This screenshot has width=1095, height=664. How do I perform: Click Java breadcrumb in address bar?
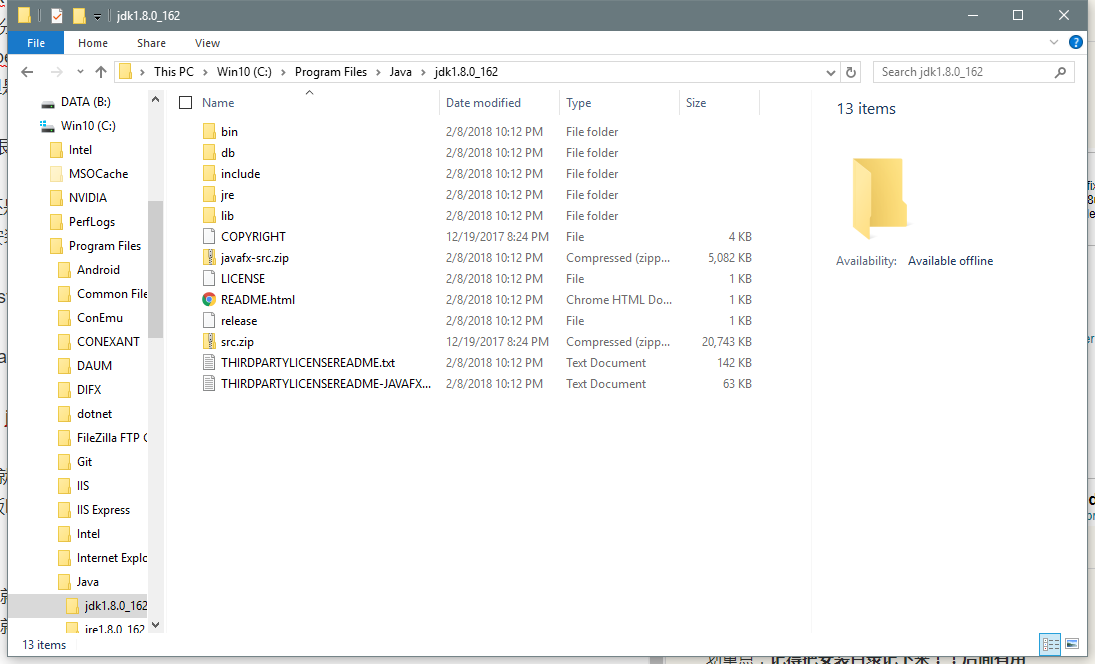400,72
